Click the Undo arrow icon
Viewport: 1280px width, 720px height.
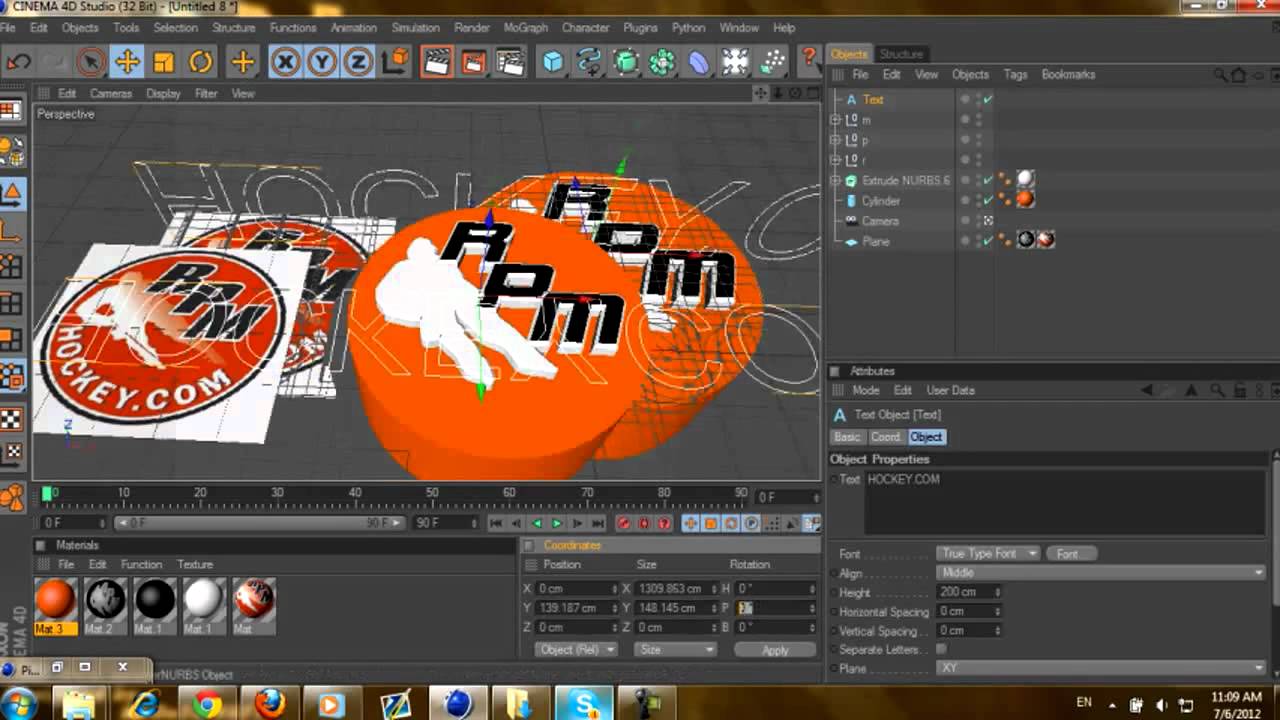tap(18, 62)
